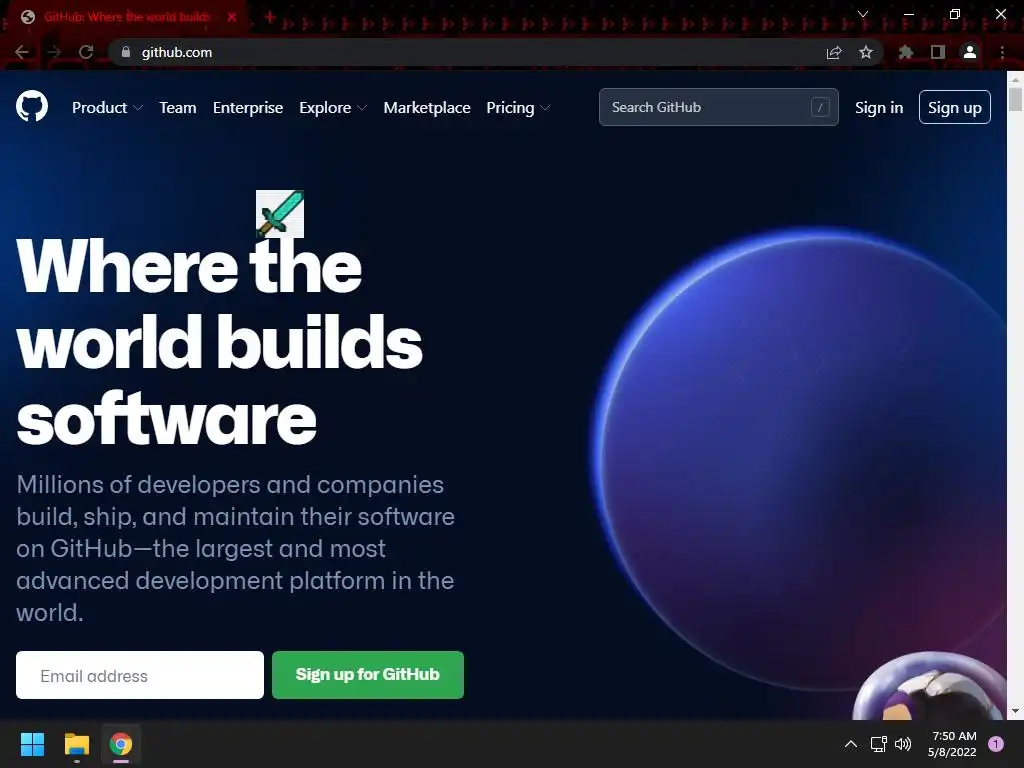
Task: Click the Chrome taskbar icon
Action: 121,744
